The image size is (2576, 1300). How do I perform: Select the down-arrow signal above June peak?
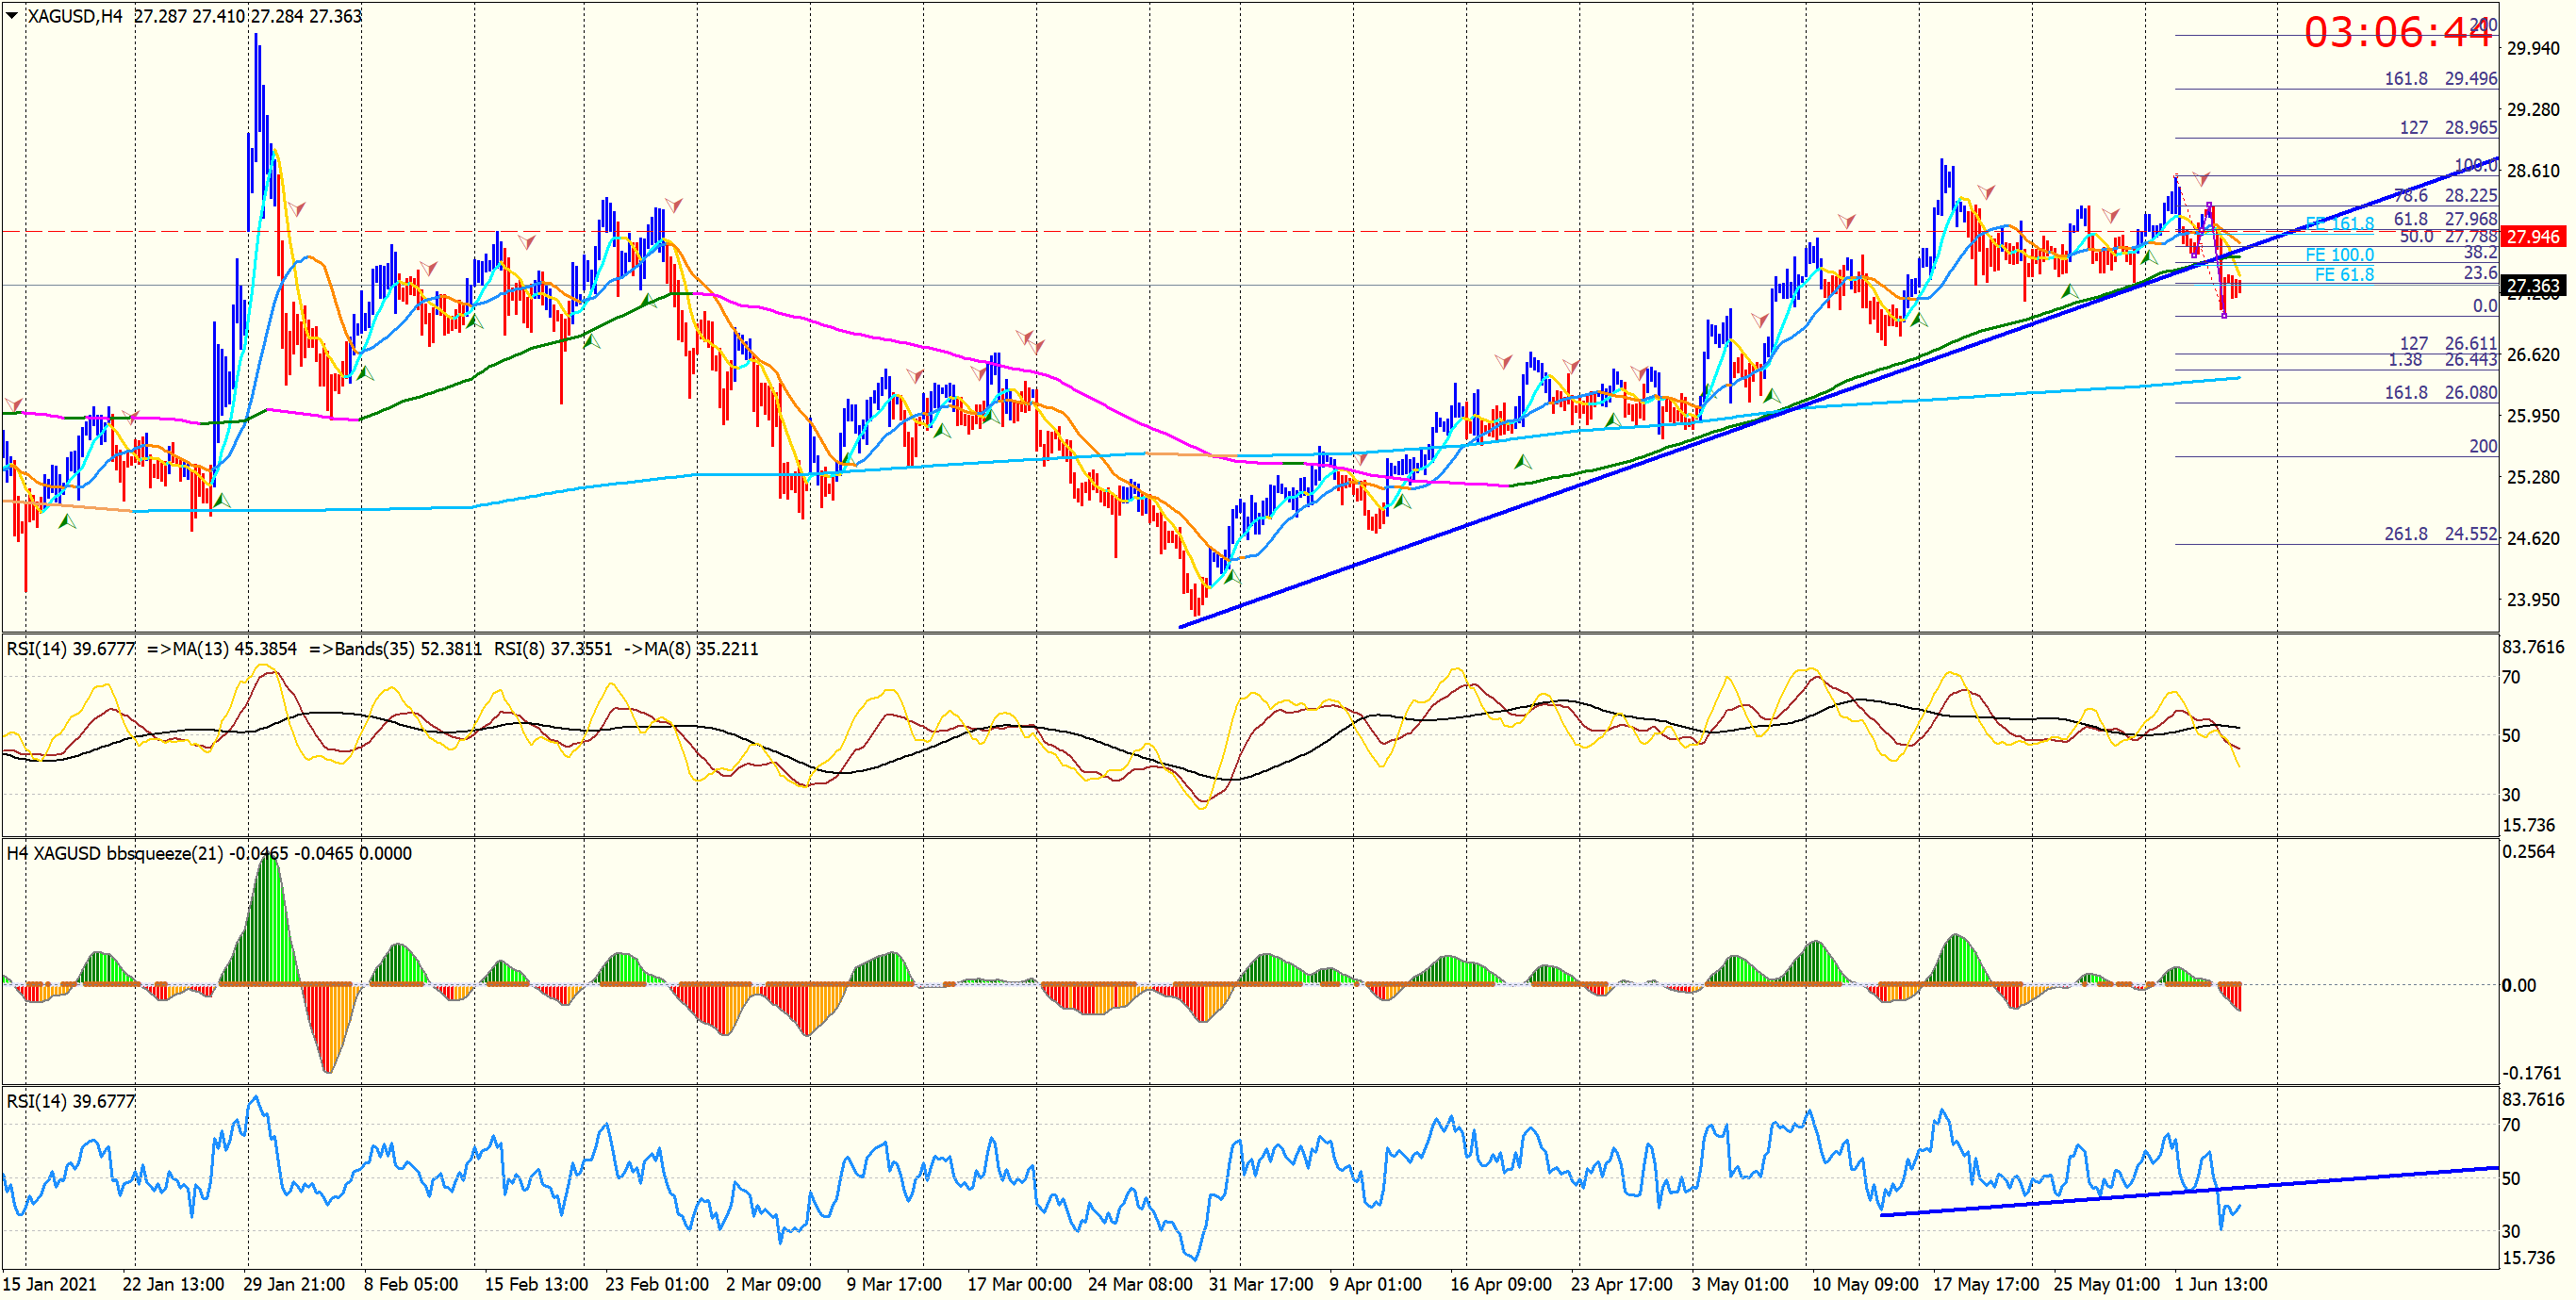coord(2201,180)
